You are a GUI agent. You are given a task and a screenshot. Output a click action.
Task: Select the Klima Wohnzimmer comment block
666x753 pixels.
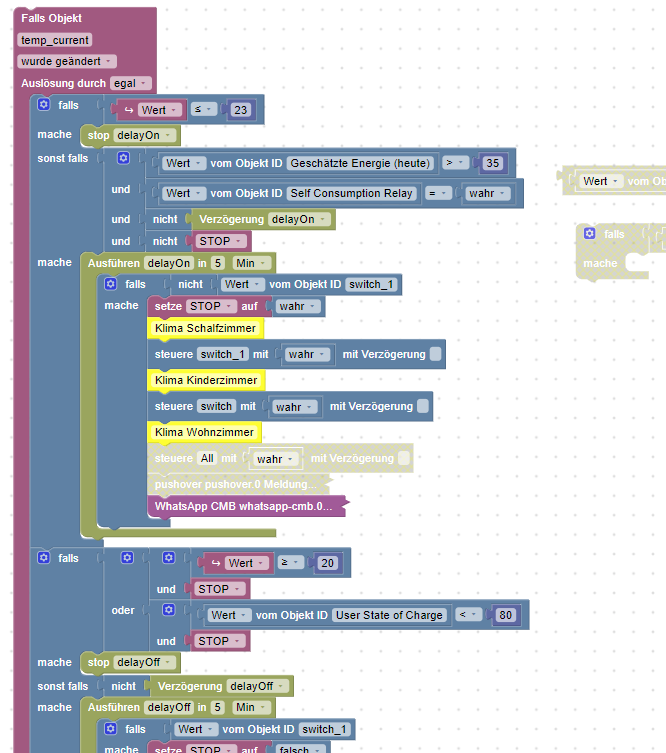pos(205,432)
